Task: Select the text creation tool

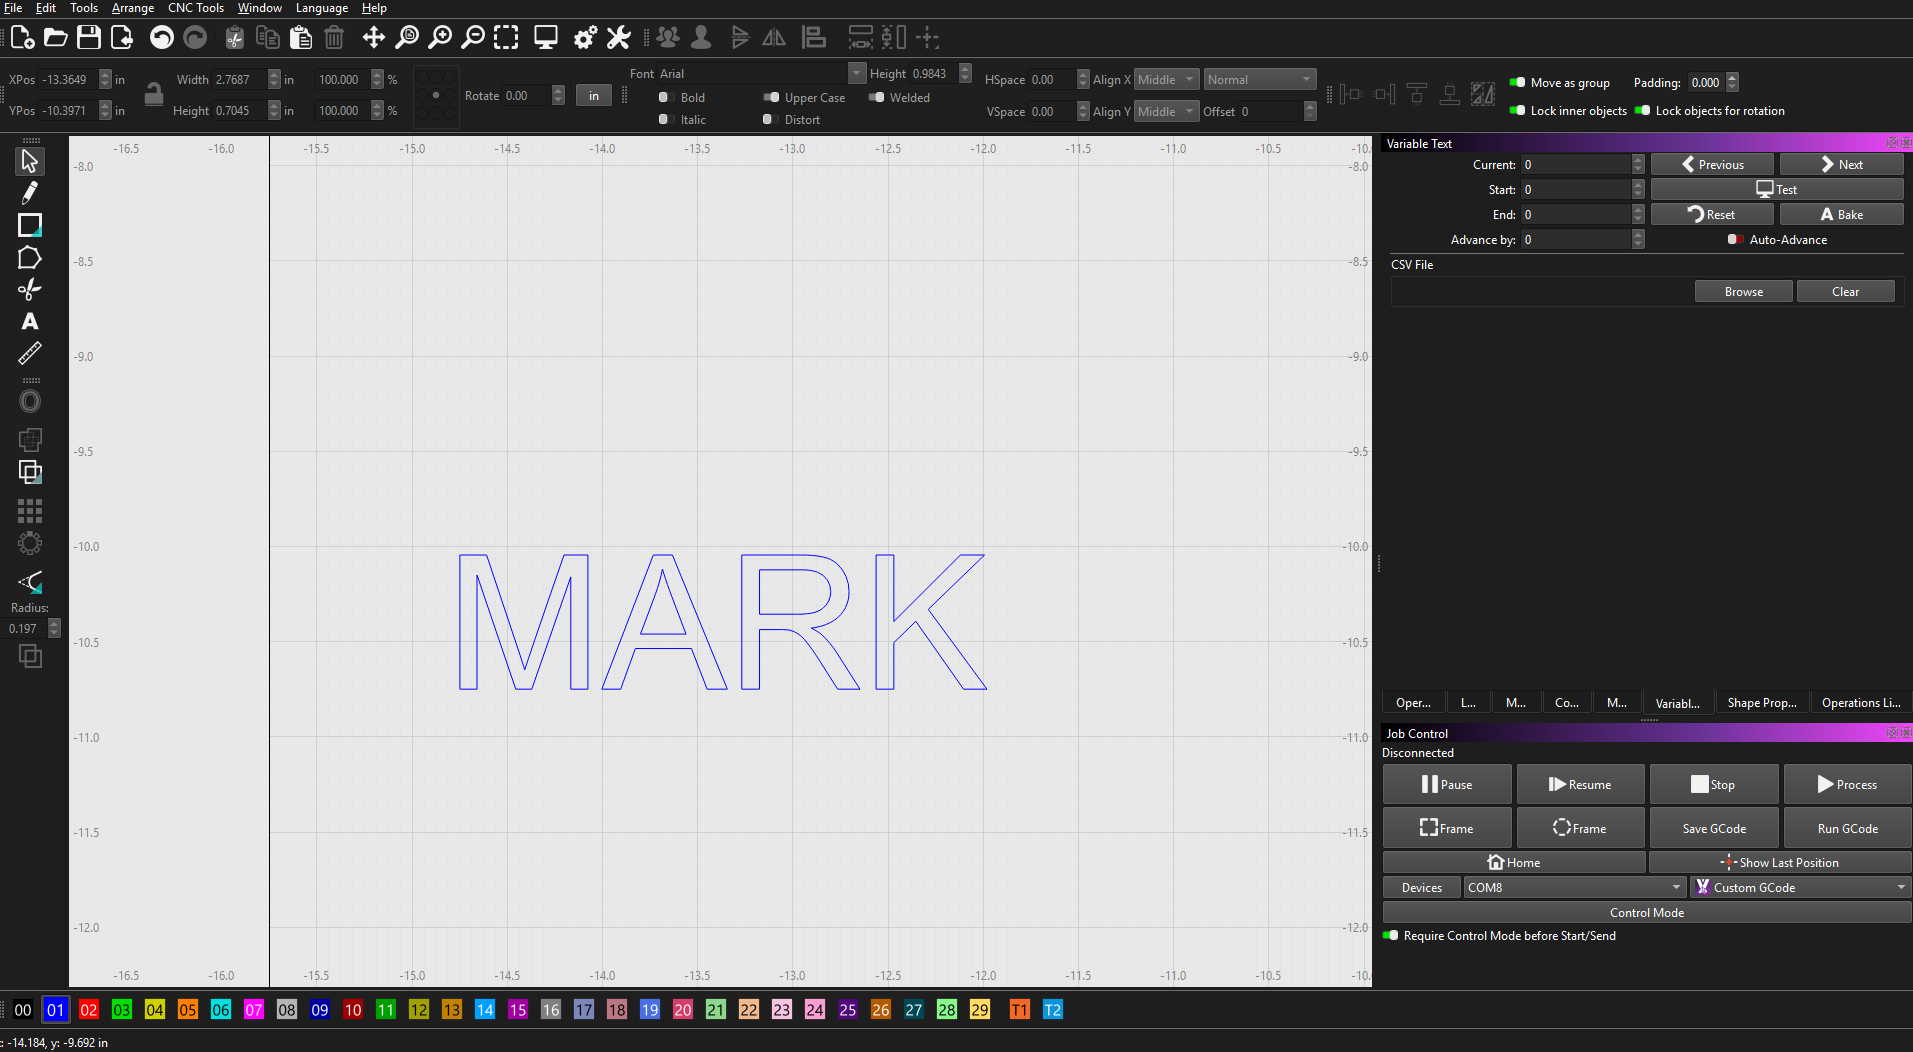Action: 29,321
